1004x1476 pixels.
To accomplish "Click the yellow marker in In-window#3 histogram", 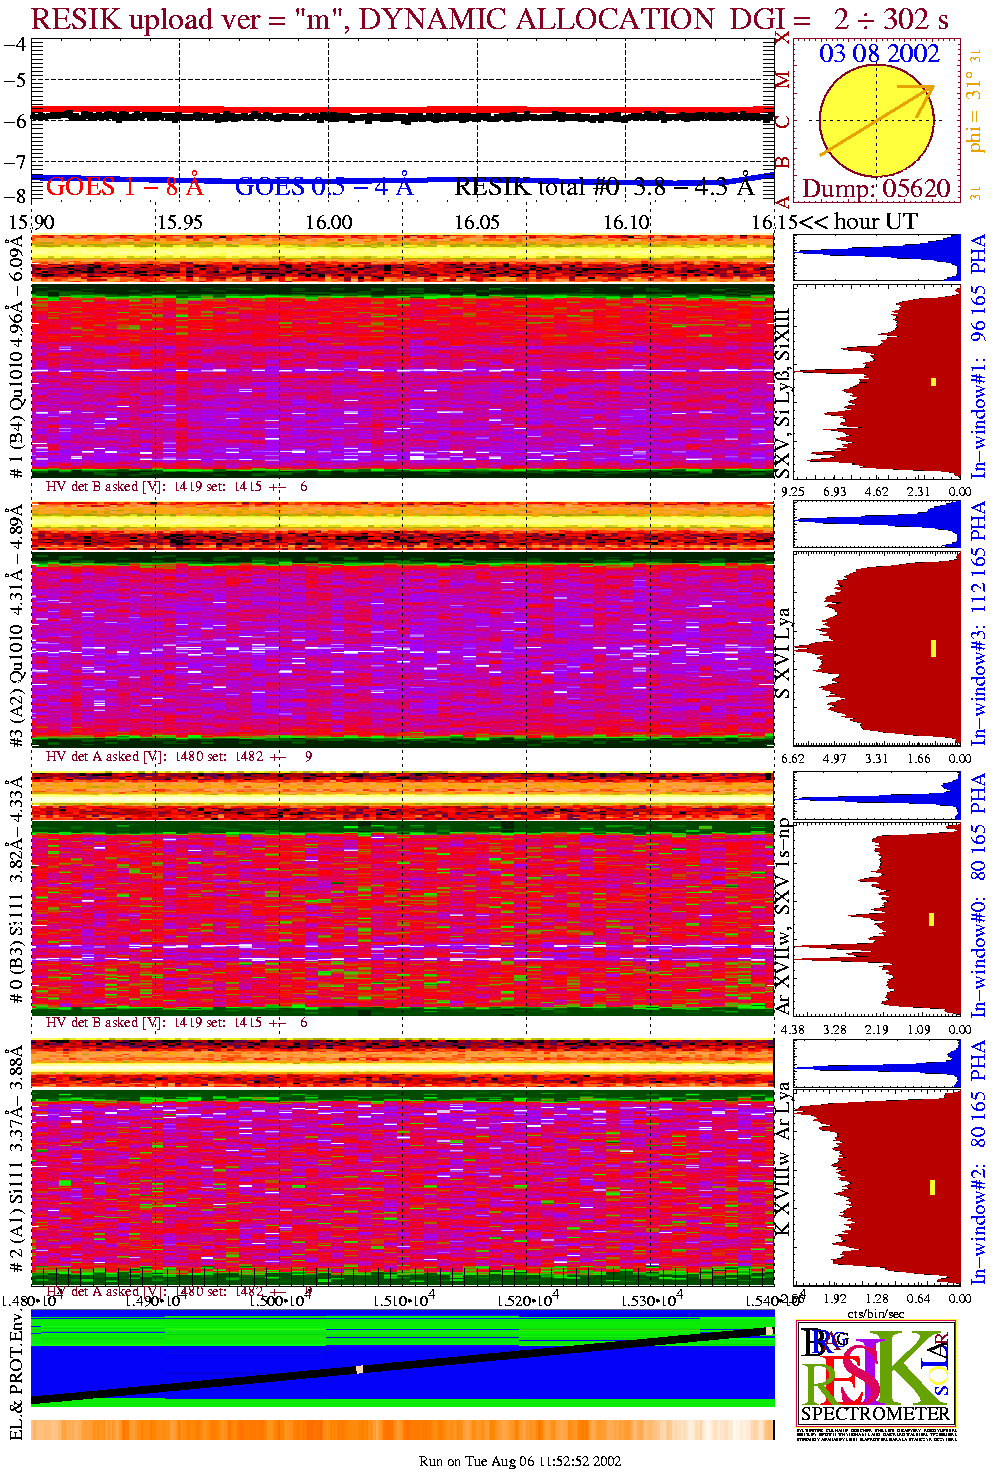I will point(933,648).
